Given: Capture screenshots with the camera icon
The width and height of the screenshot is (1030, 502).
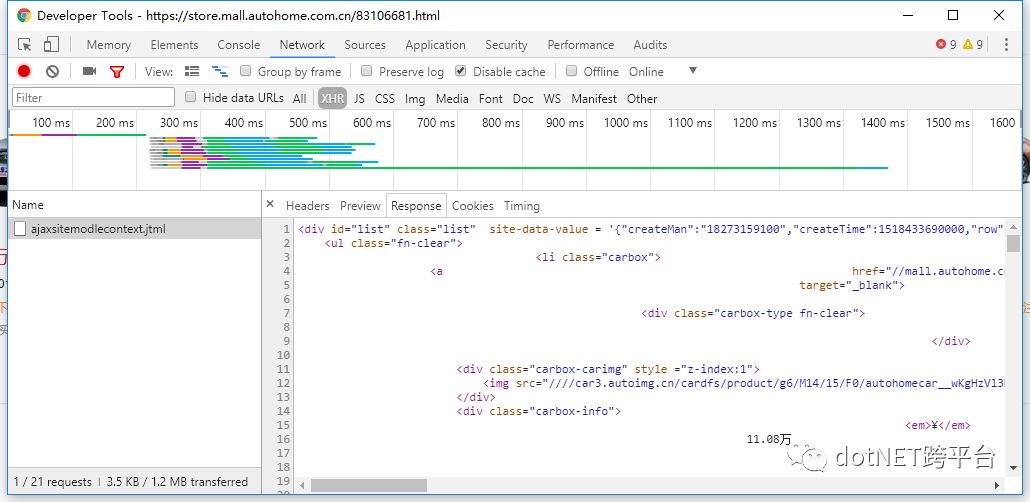Looking at the screenshot, I should pos(89,71).
